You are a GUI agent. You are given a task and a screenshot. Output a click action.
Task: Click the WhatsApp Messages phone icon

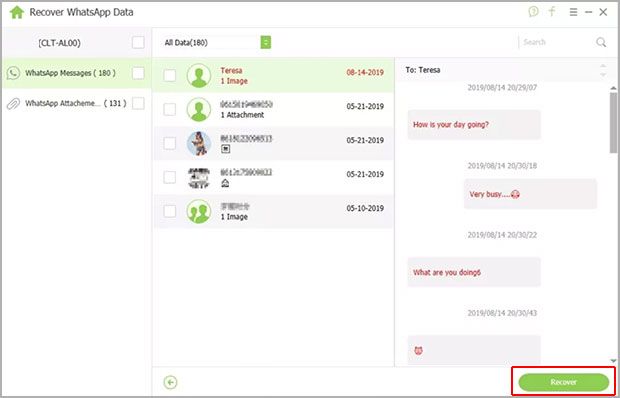13,73
